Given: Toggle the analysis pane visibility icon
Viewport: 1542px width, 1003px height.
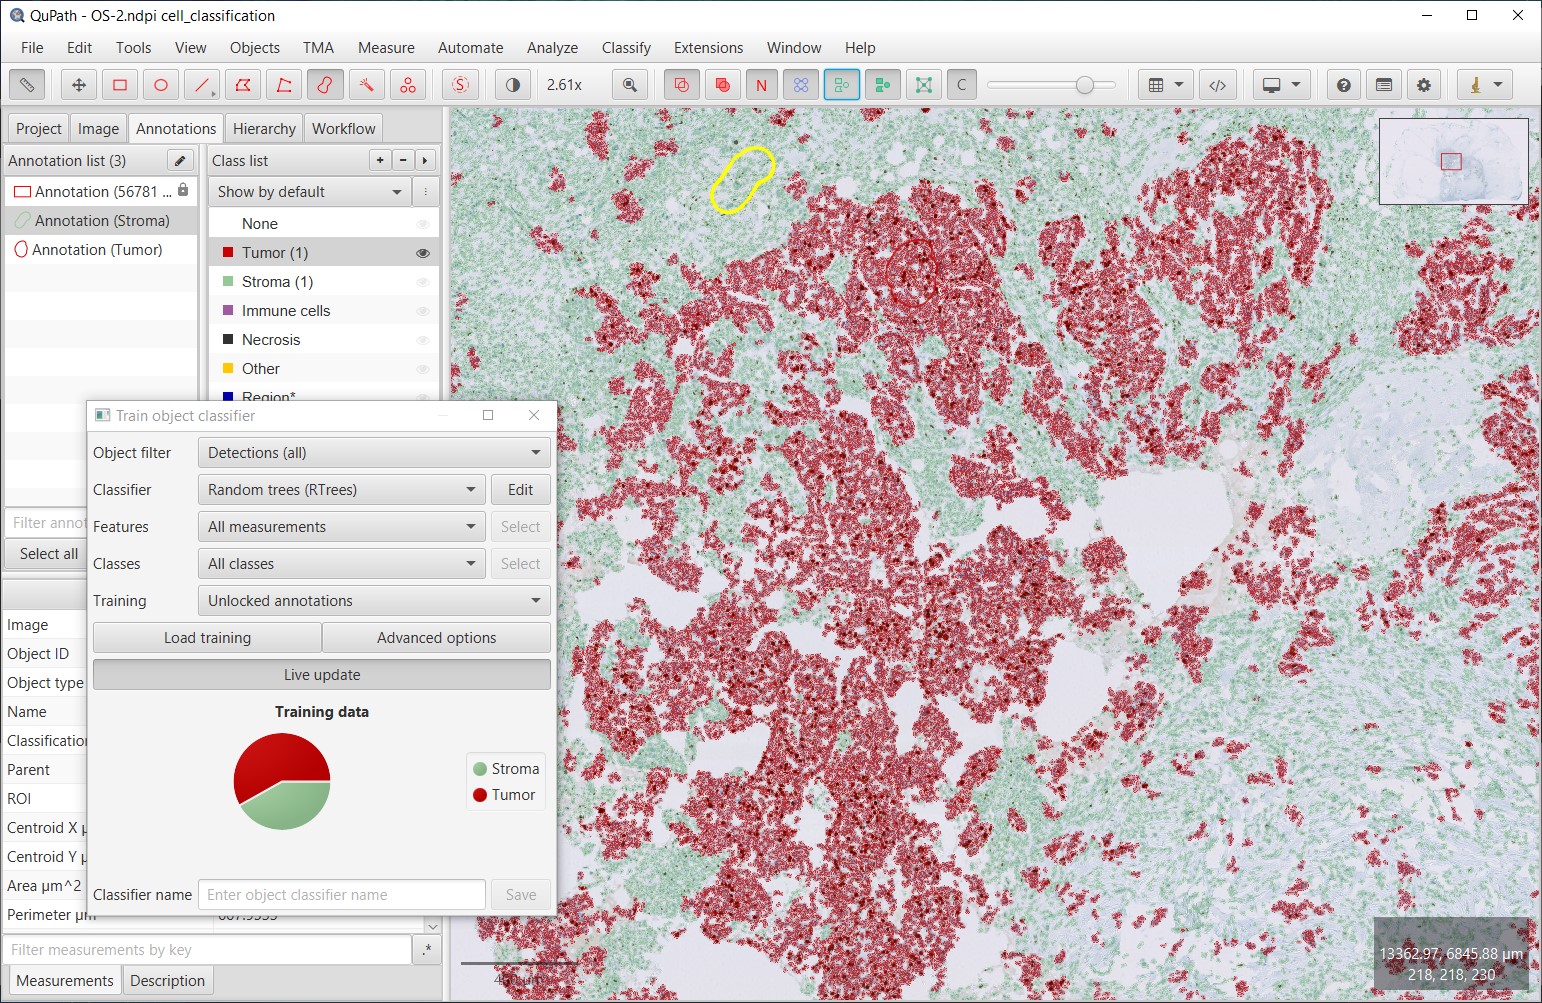Looking at the screenshot, I should [27, 85].
